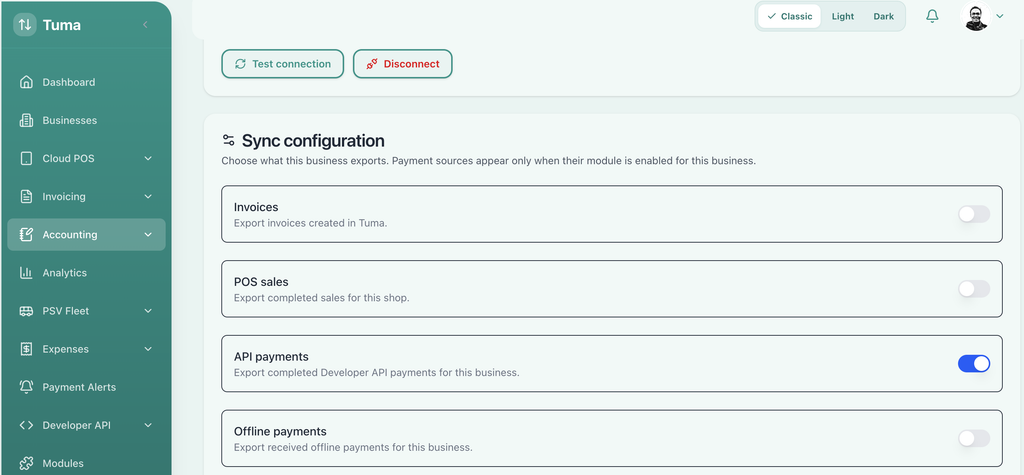Enable the Invoices export toggle
The height and width of the screenshot is (475, 1024).
pos(974,214)
